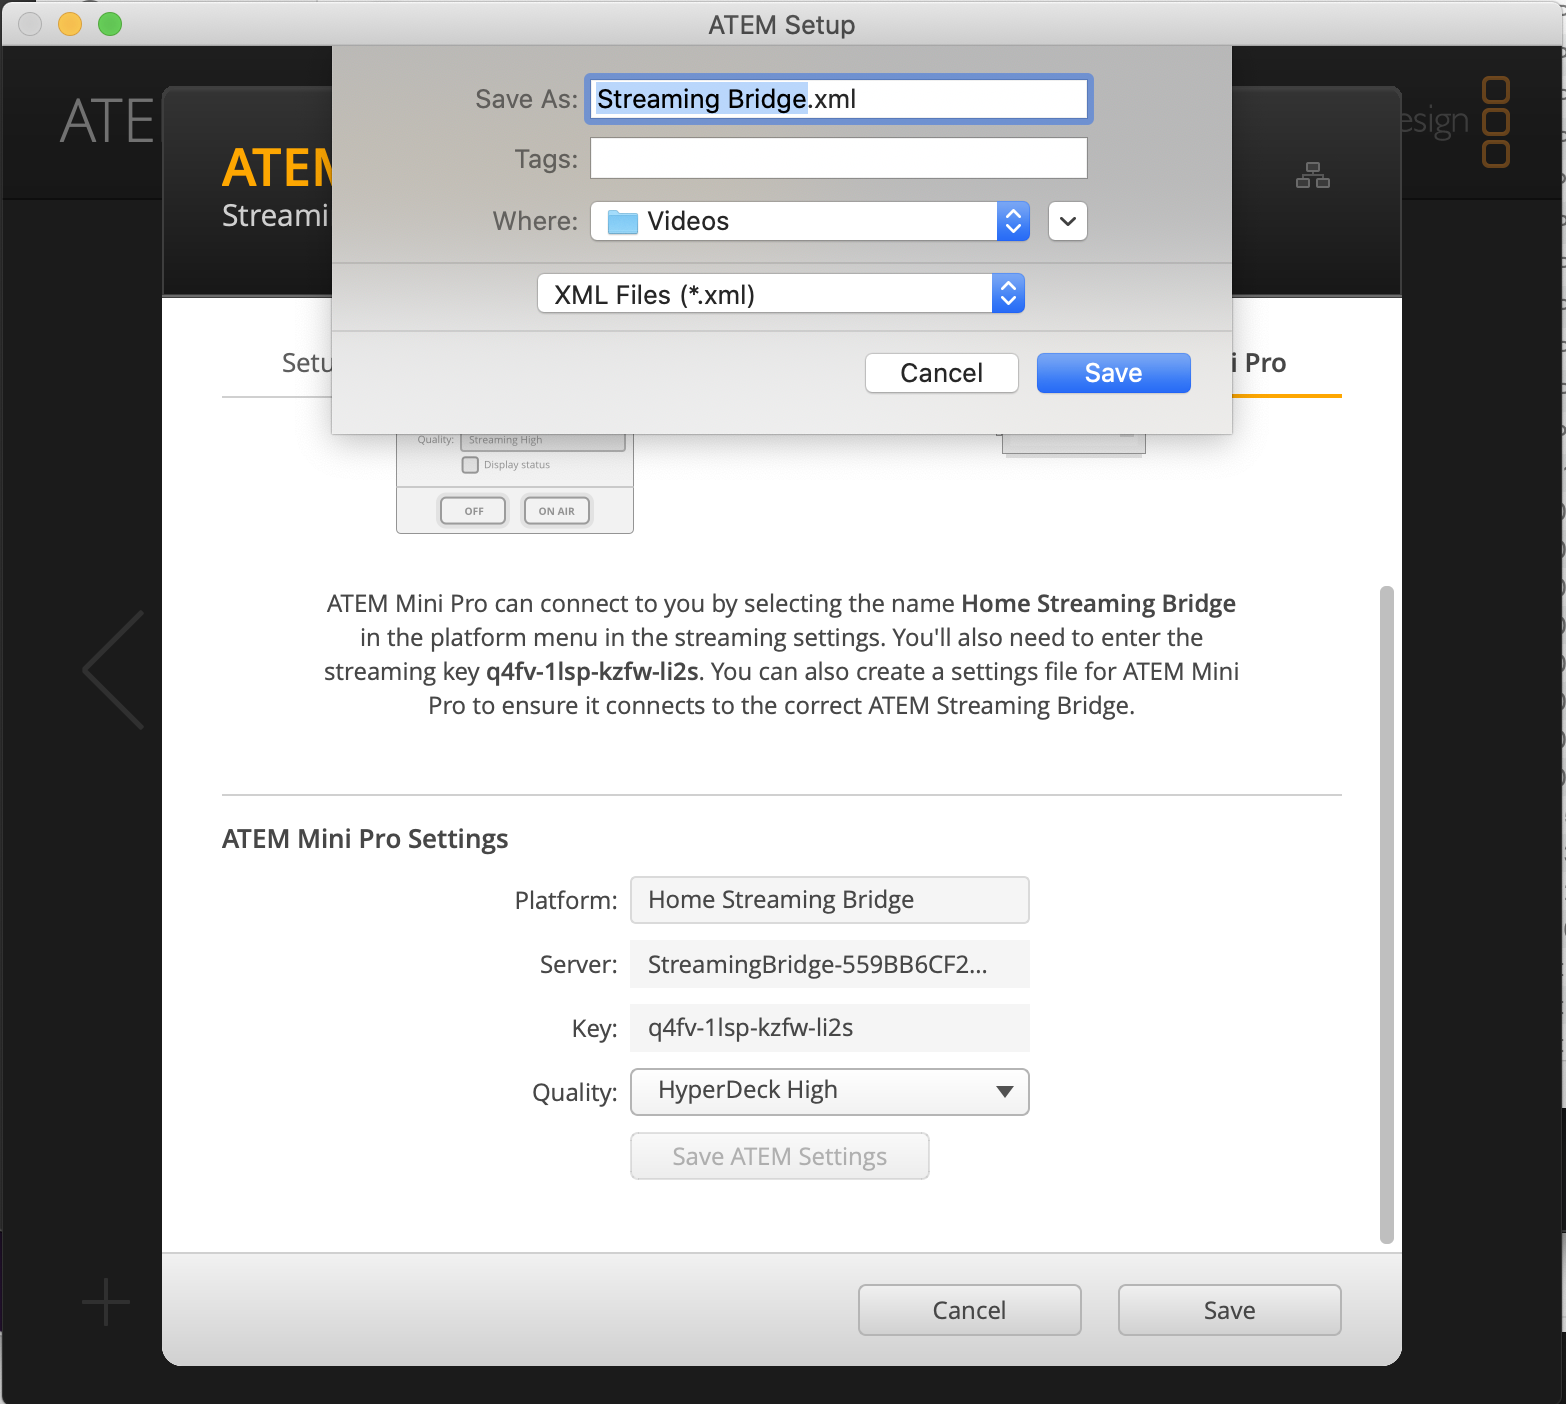Open the Quality dropdown showing HyperDeck High
Image resolution: width=1566 pixels, height=1404 pixels.
click(830, 1091)
